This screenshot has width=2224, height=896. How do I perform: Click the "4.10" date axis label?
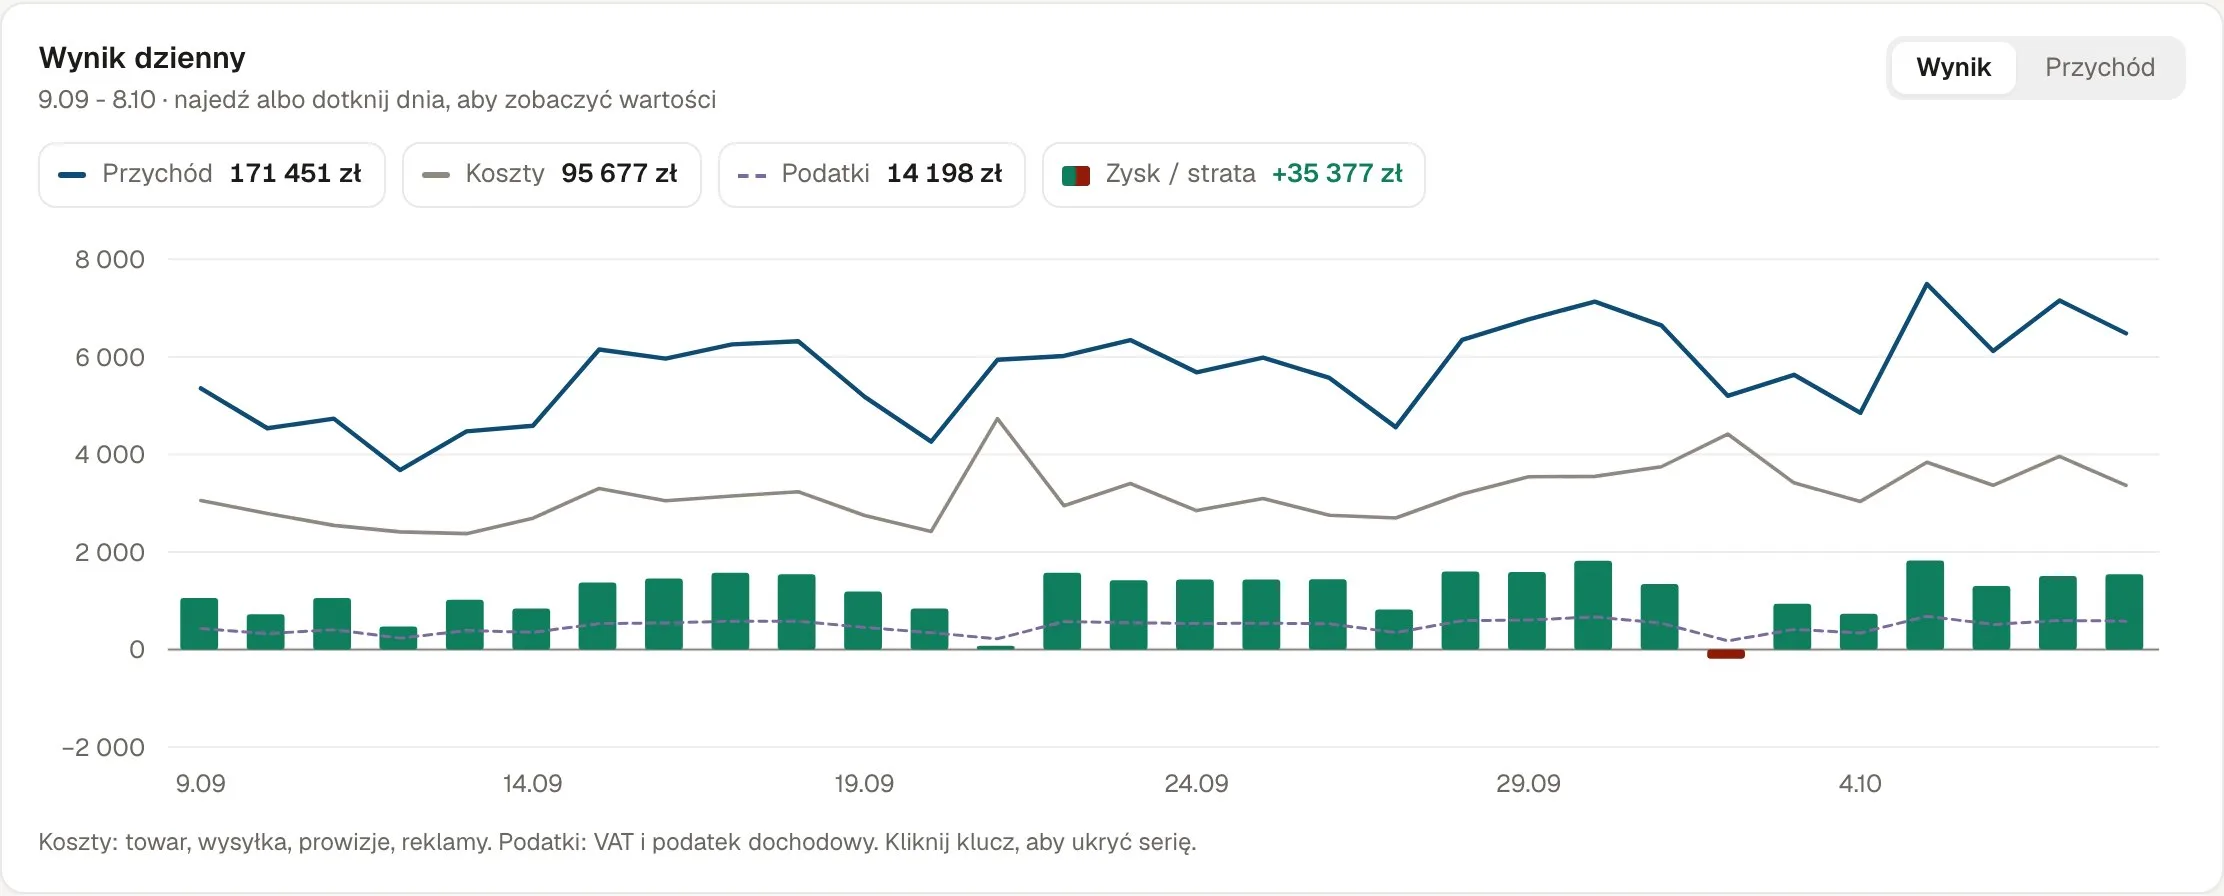pos(1860,783)
